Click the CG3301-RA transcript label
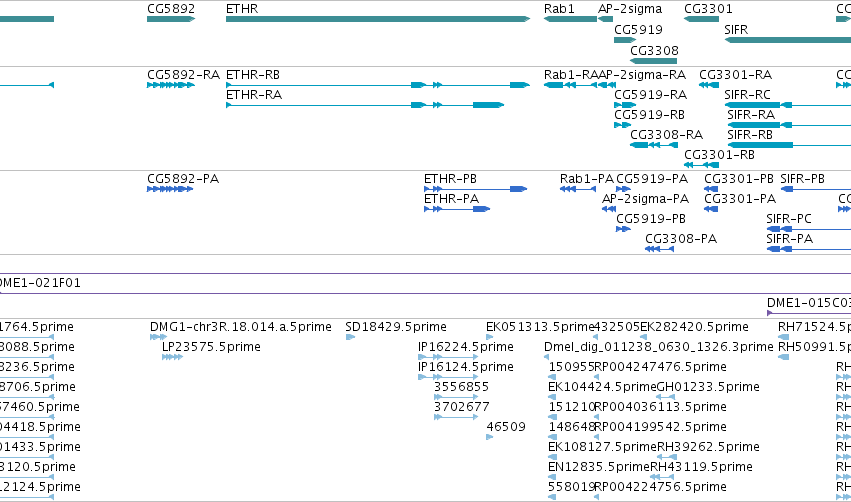Screen dimensions: 851x502 (735, 75)
